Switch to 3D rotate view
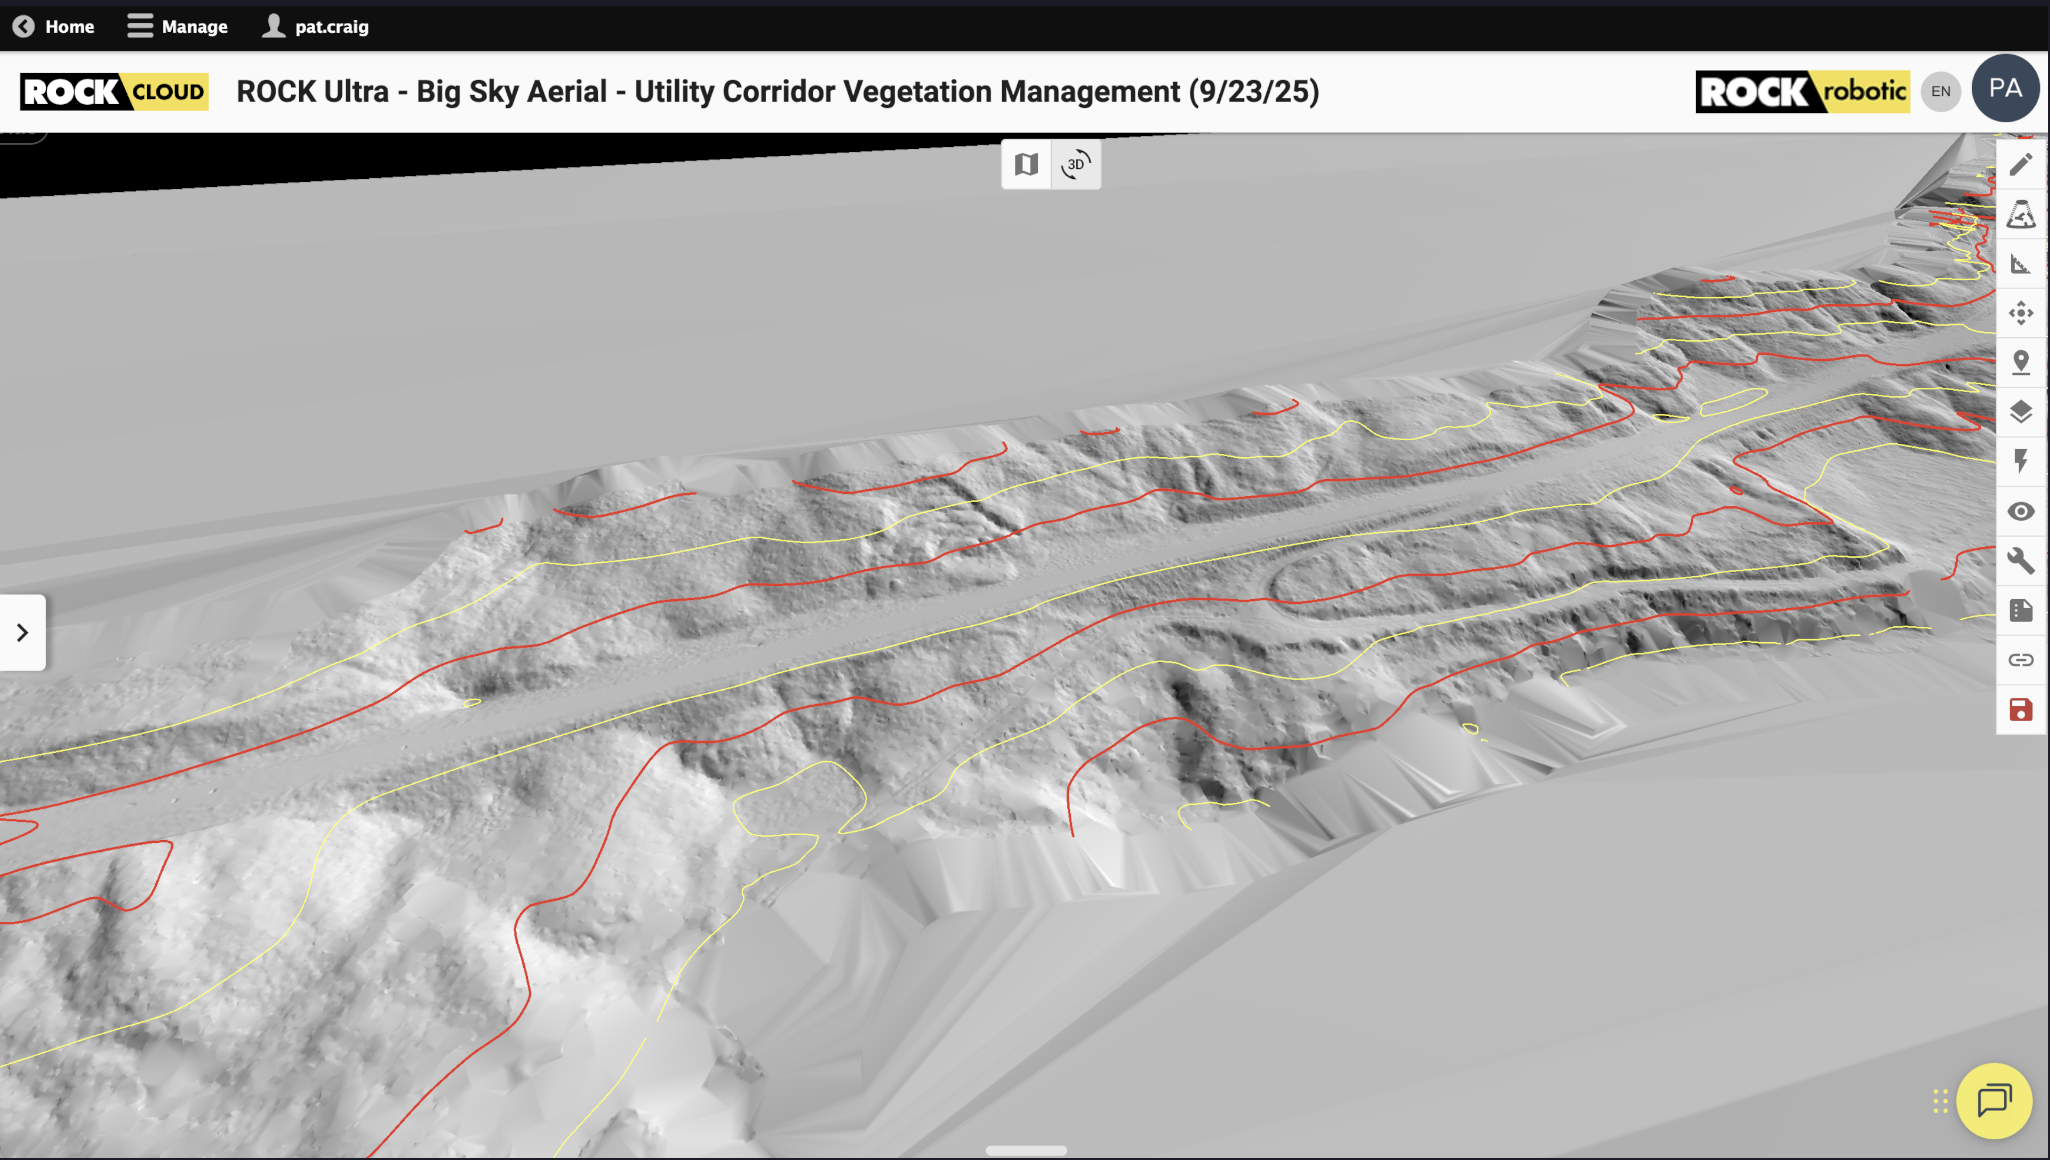 coord(1076,164)
